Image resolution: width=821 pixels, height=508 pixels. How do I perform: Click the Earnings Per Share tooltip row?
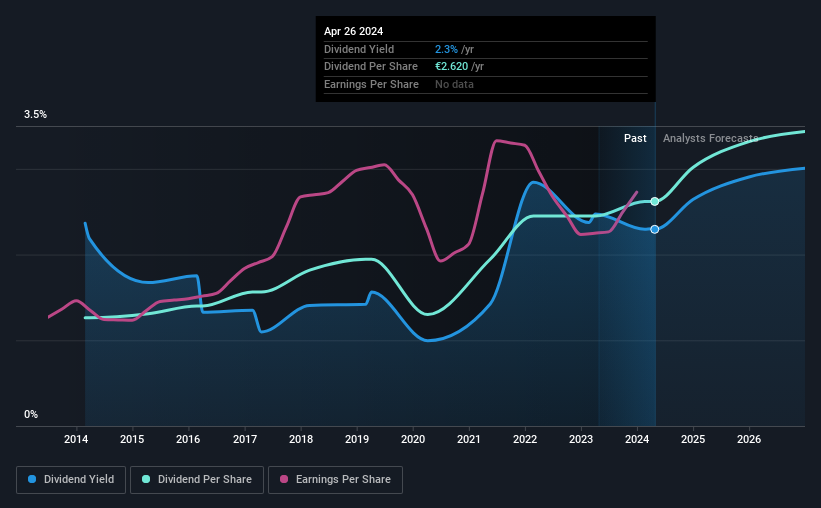[x=485, y=84]
